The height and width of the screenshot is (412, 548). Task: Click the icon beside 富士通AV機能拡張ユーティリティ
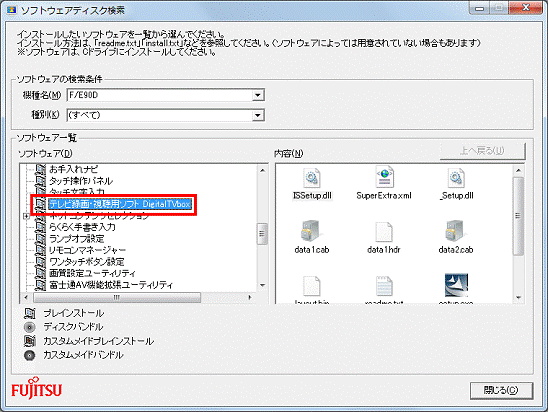41,285
